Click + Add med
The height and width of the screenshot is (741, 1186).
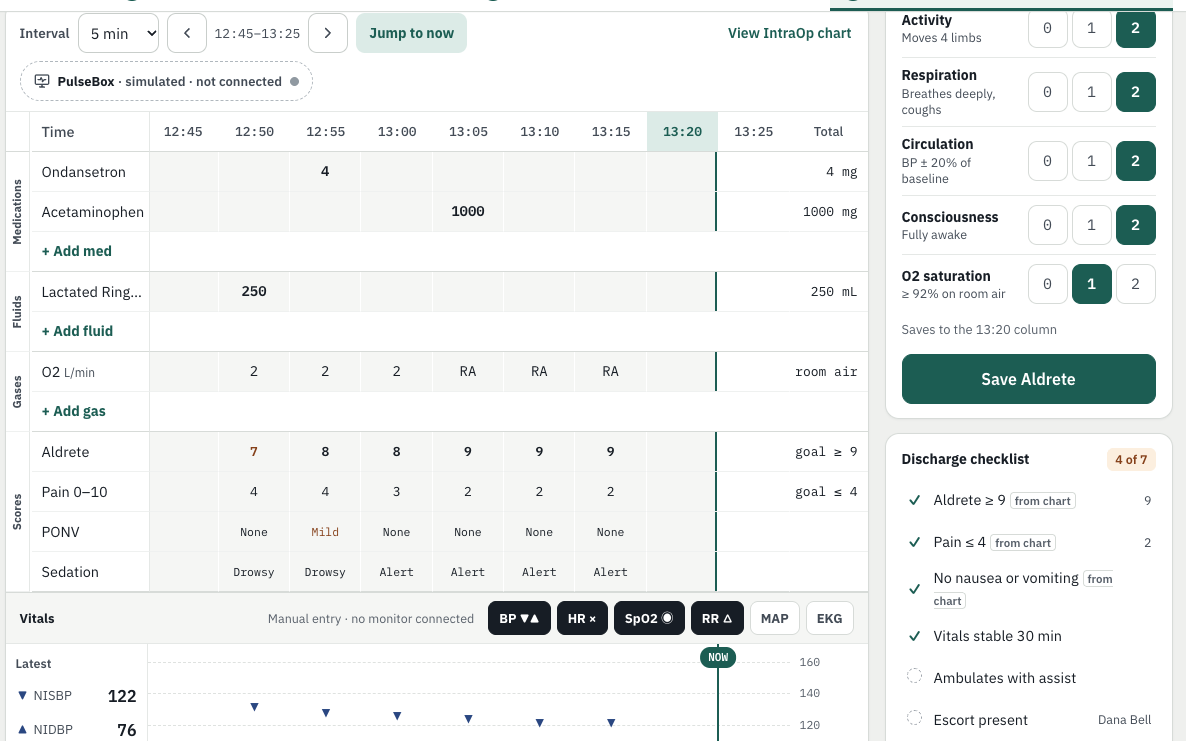coord(76,251)
